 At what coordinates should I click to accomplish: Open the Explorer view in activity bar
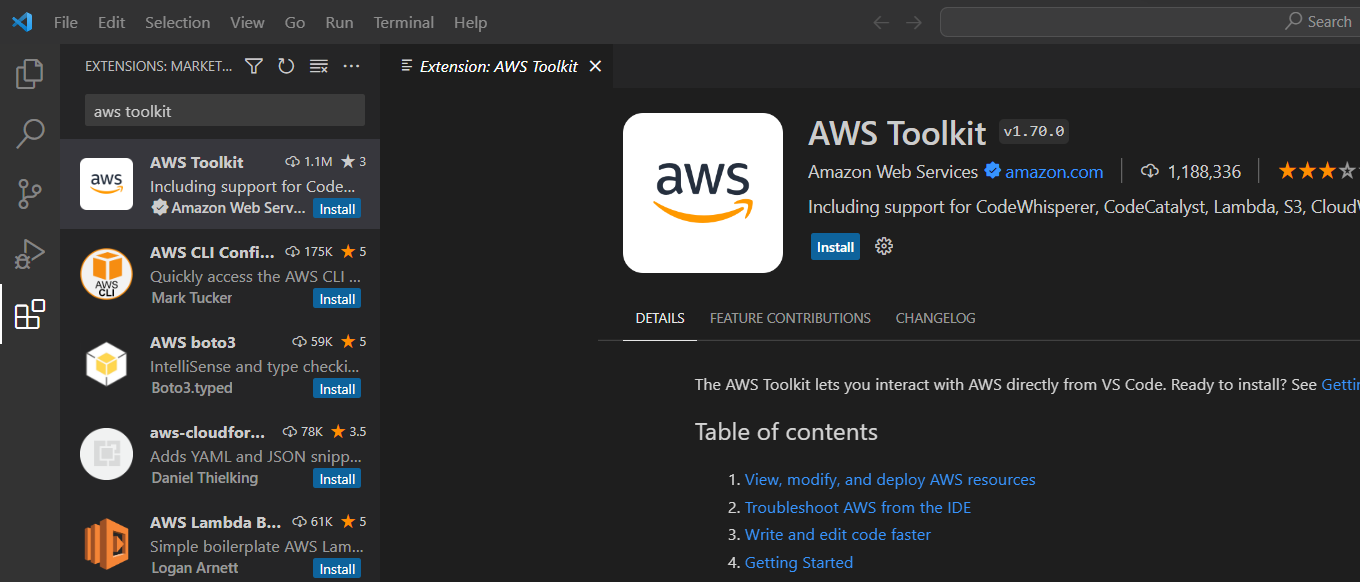30,74
